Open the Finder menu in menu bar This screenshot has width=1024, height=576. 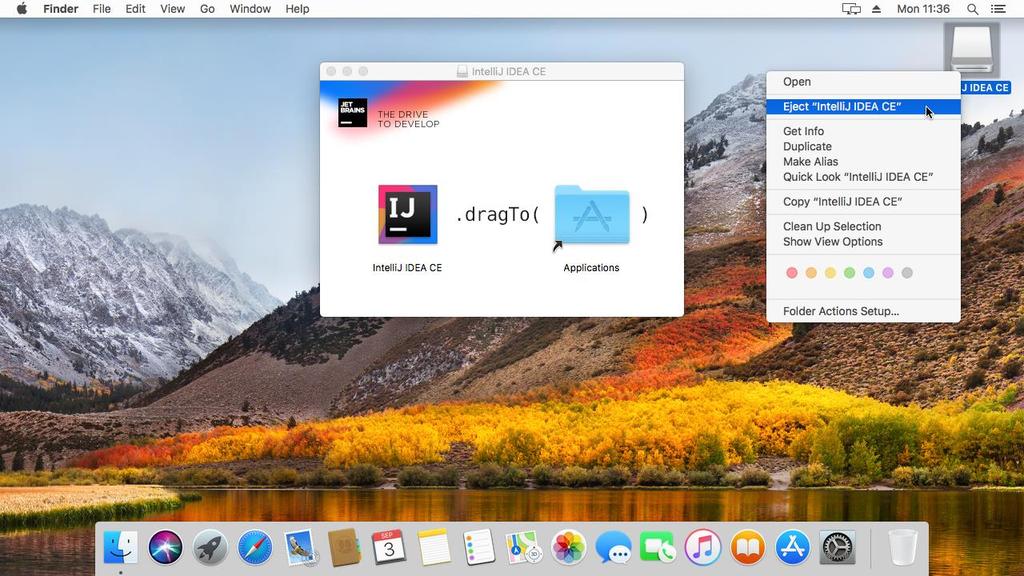[x=61, y=8]
